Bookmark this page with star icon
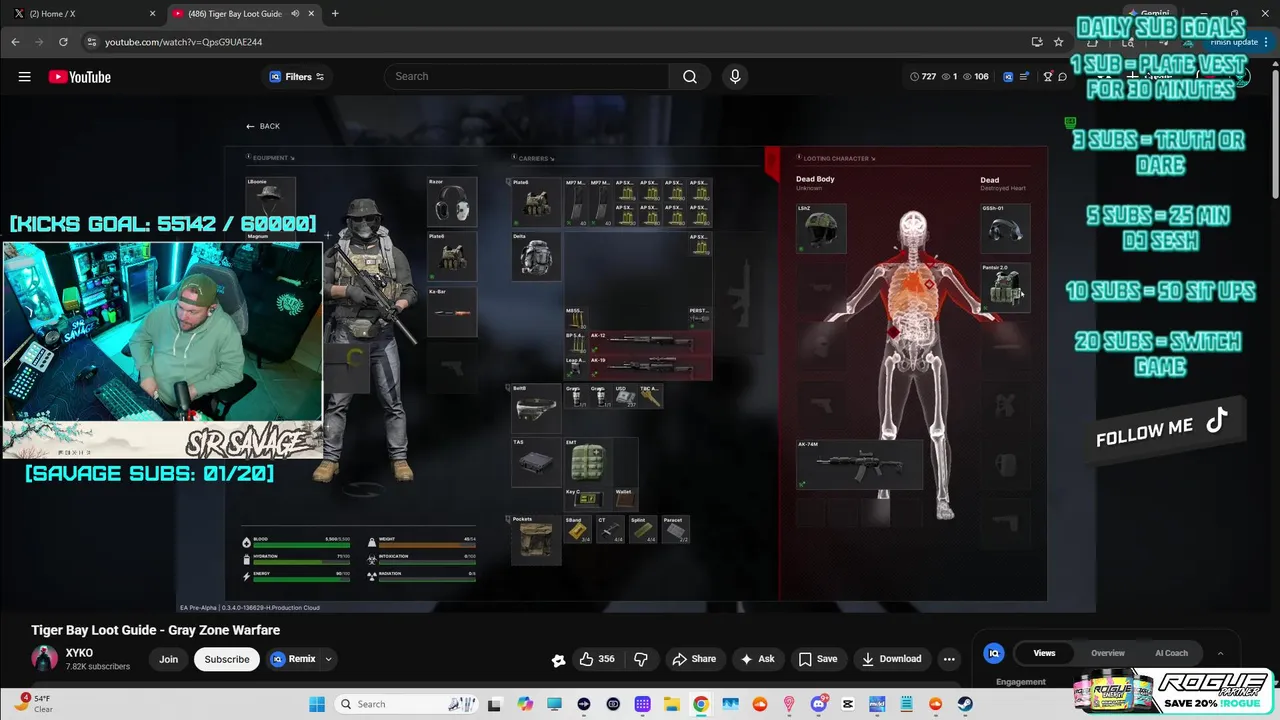This screenshot has height=720, width=1280. [x=1058, y=42]
